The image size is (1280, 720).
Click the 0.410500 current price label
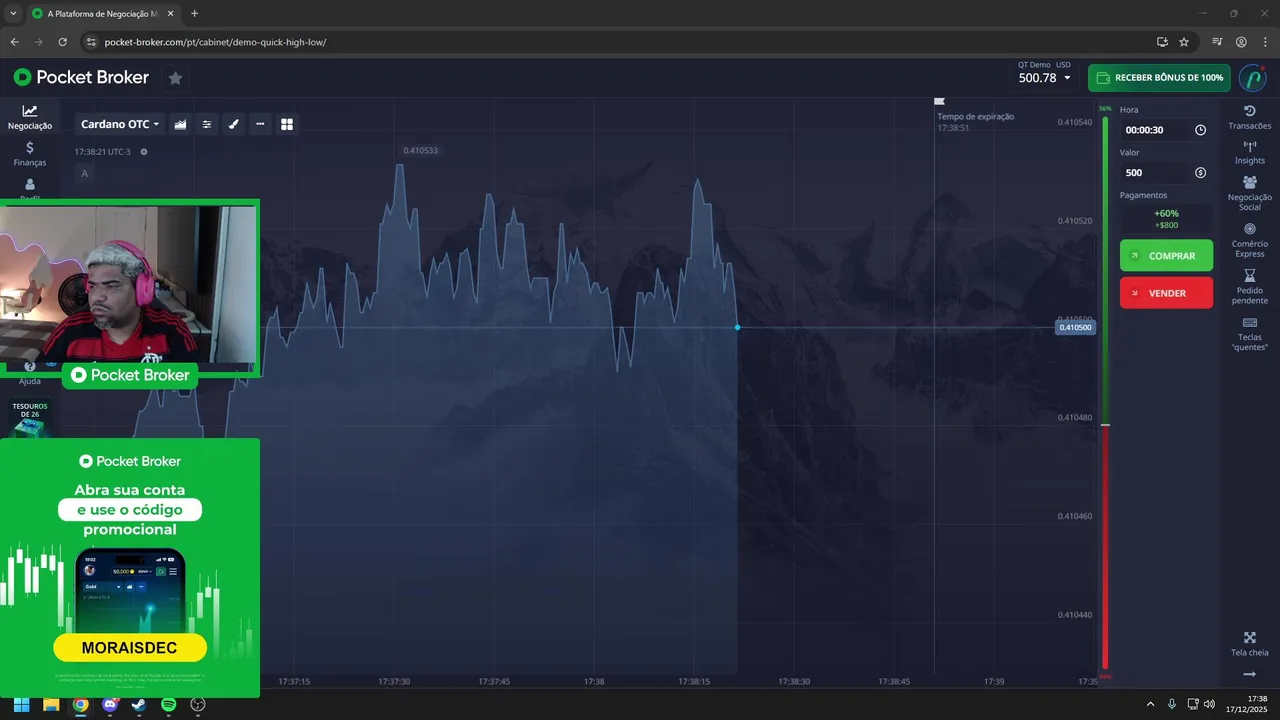coord(1075,327)
